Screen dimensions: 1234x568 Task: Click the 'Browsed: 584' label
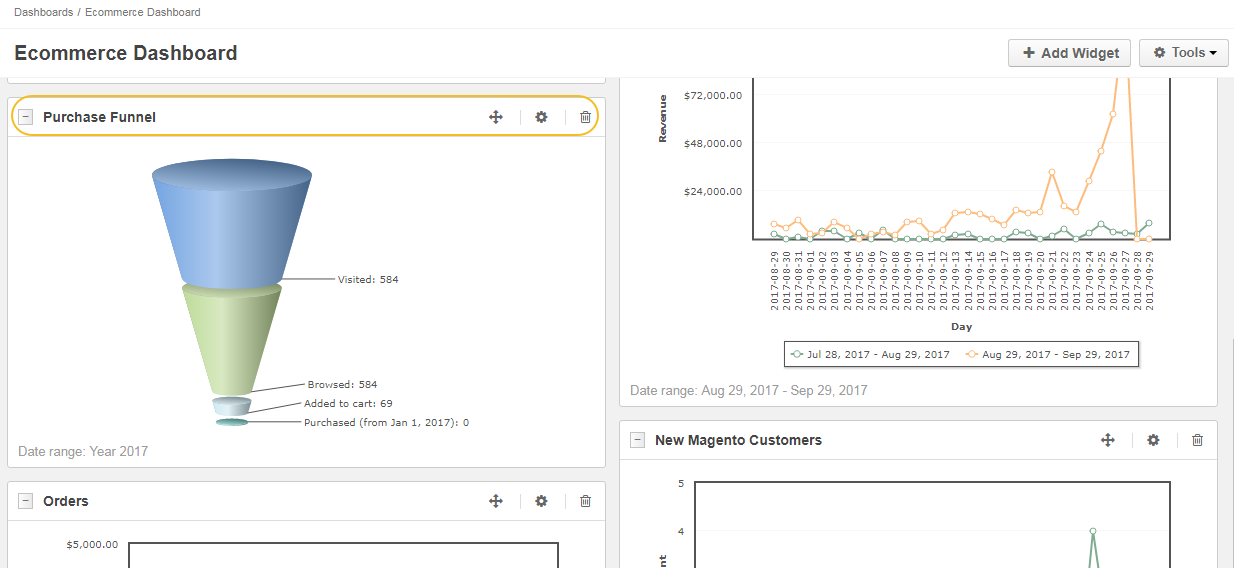click(x=342, y=384)
